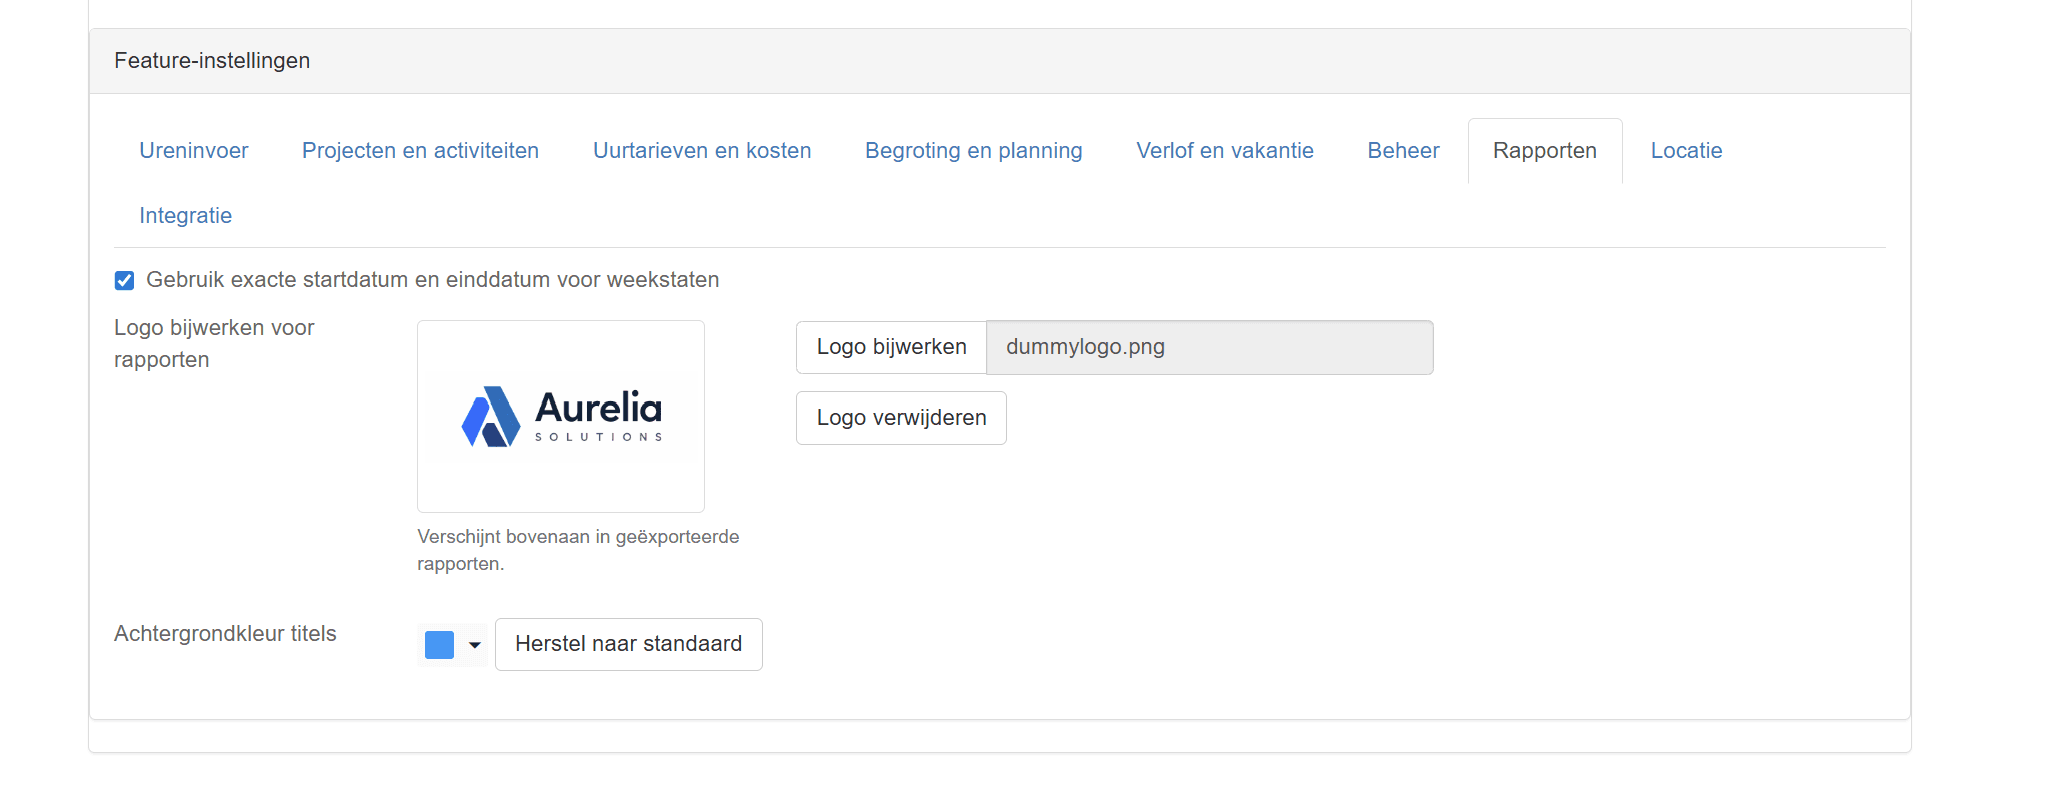2062x804 pixels.
Task: Open the Beheer tab
Action: (1403, 151)
